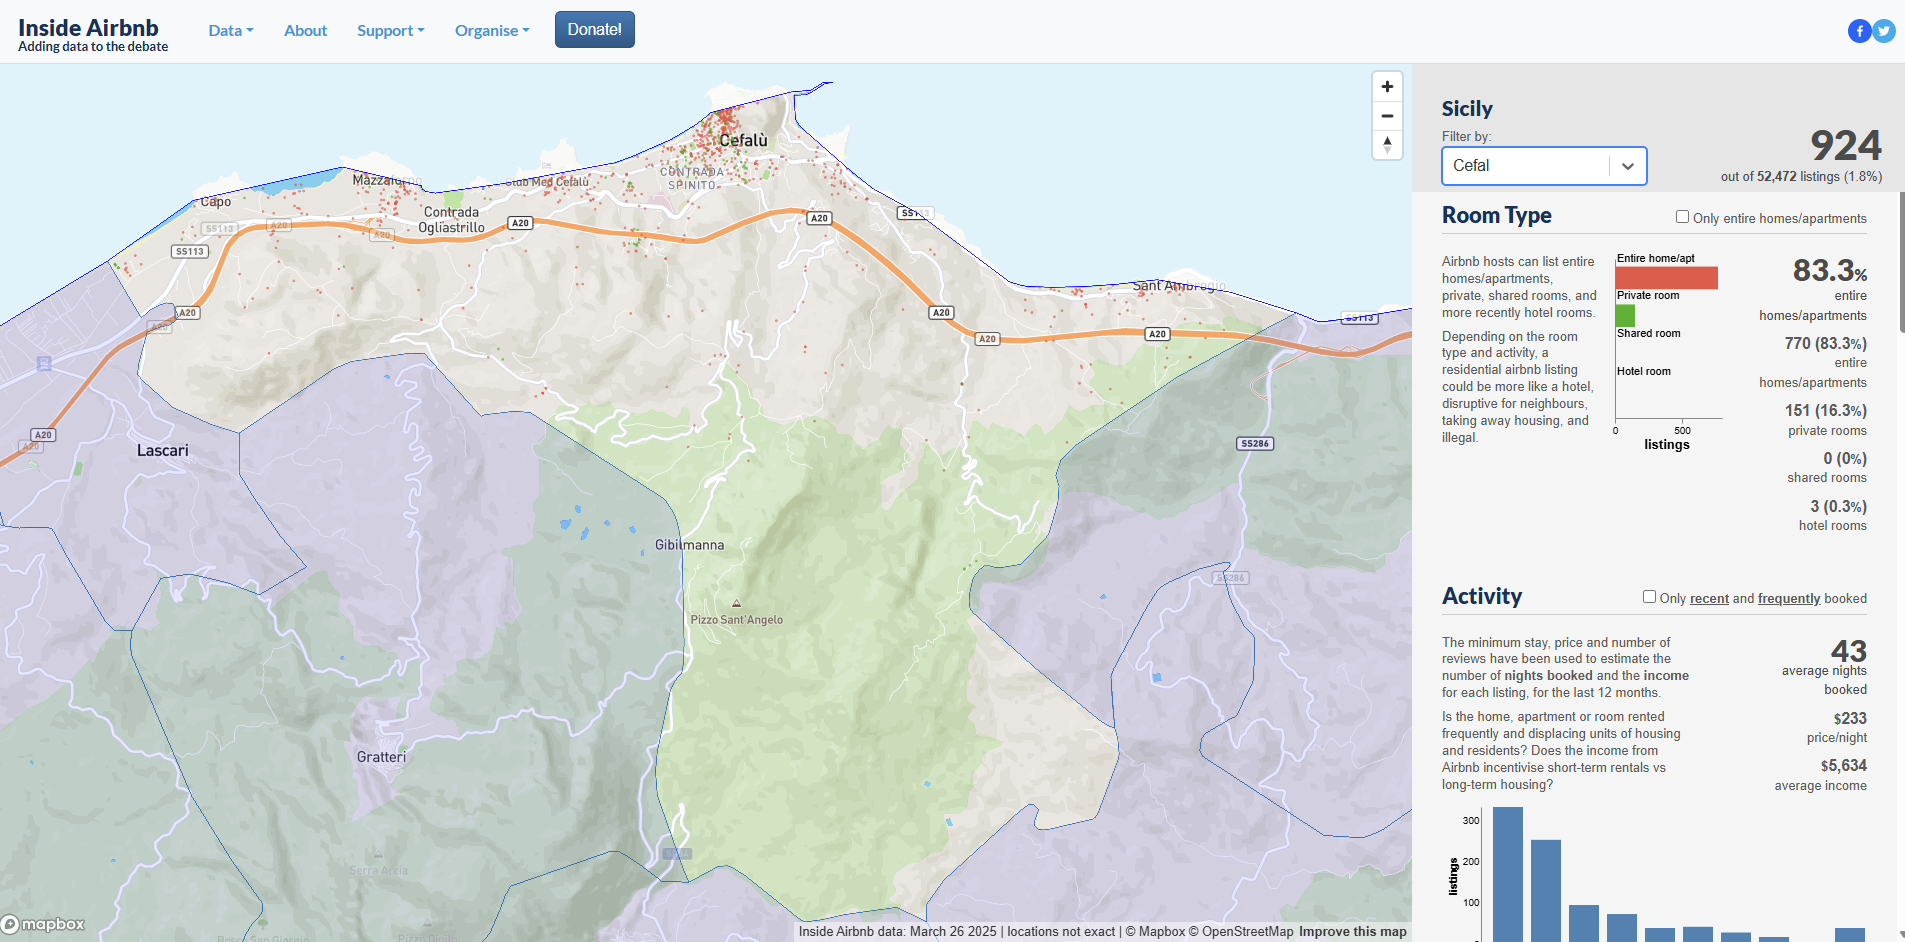Viewport: 1905px width, 942px height.
Task: Open the Mapbox attribution link
Action: pyautogui.click(x=1155, y=931)
